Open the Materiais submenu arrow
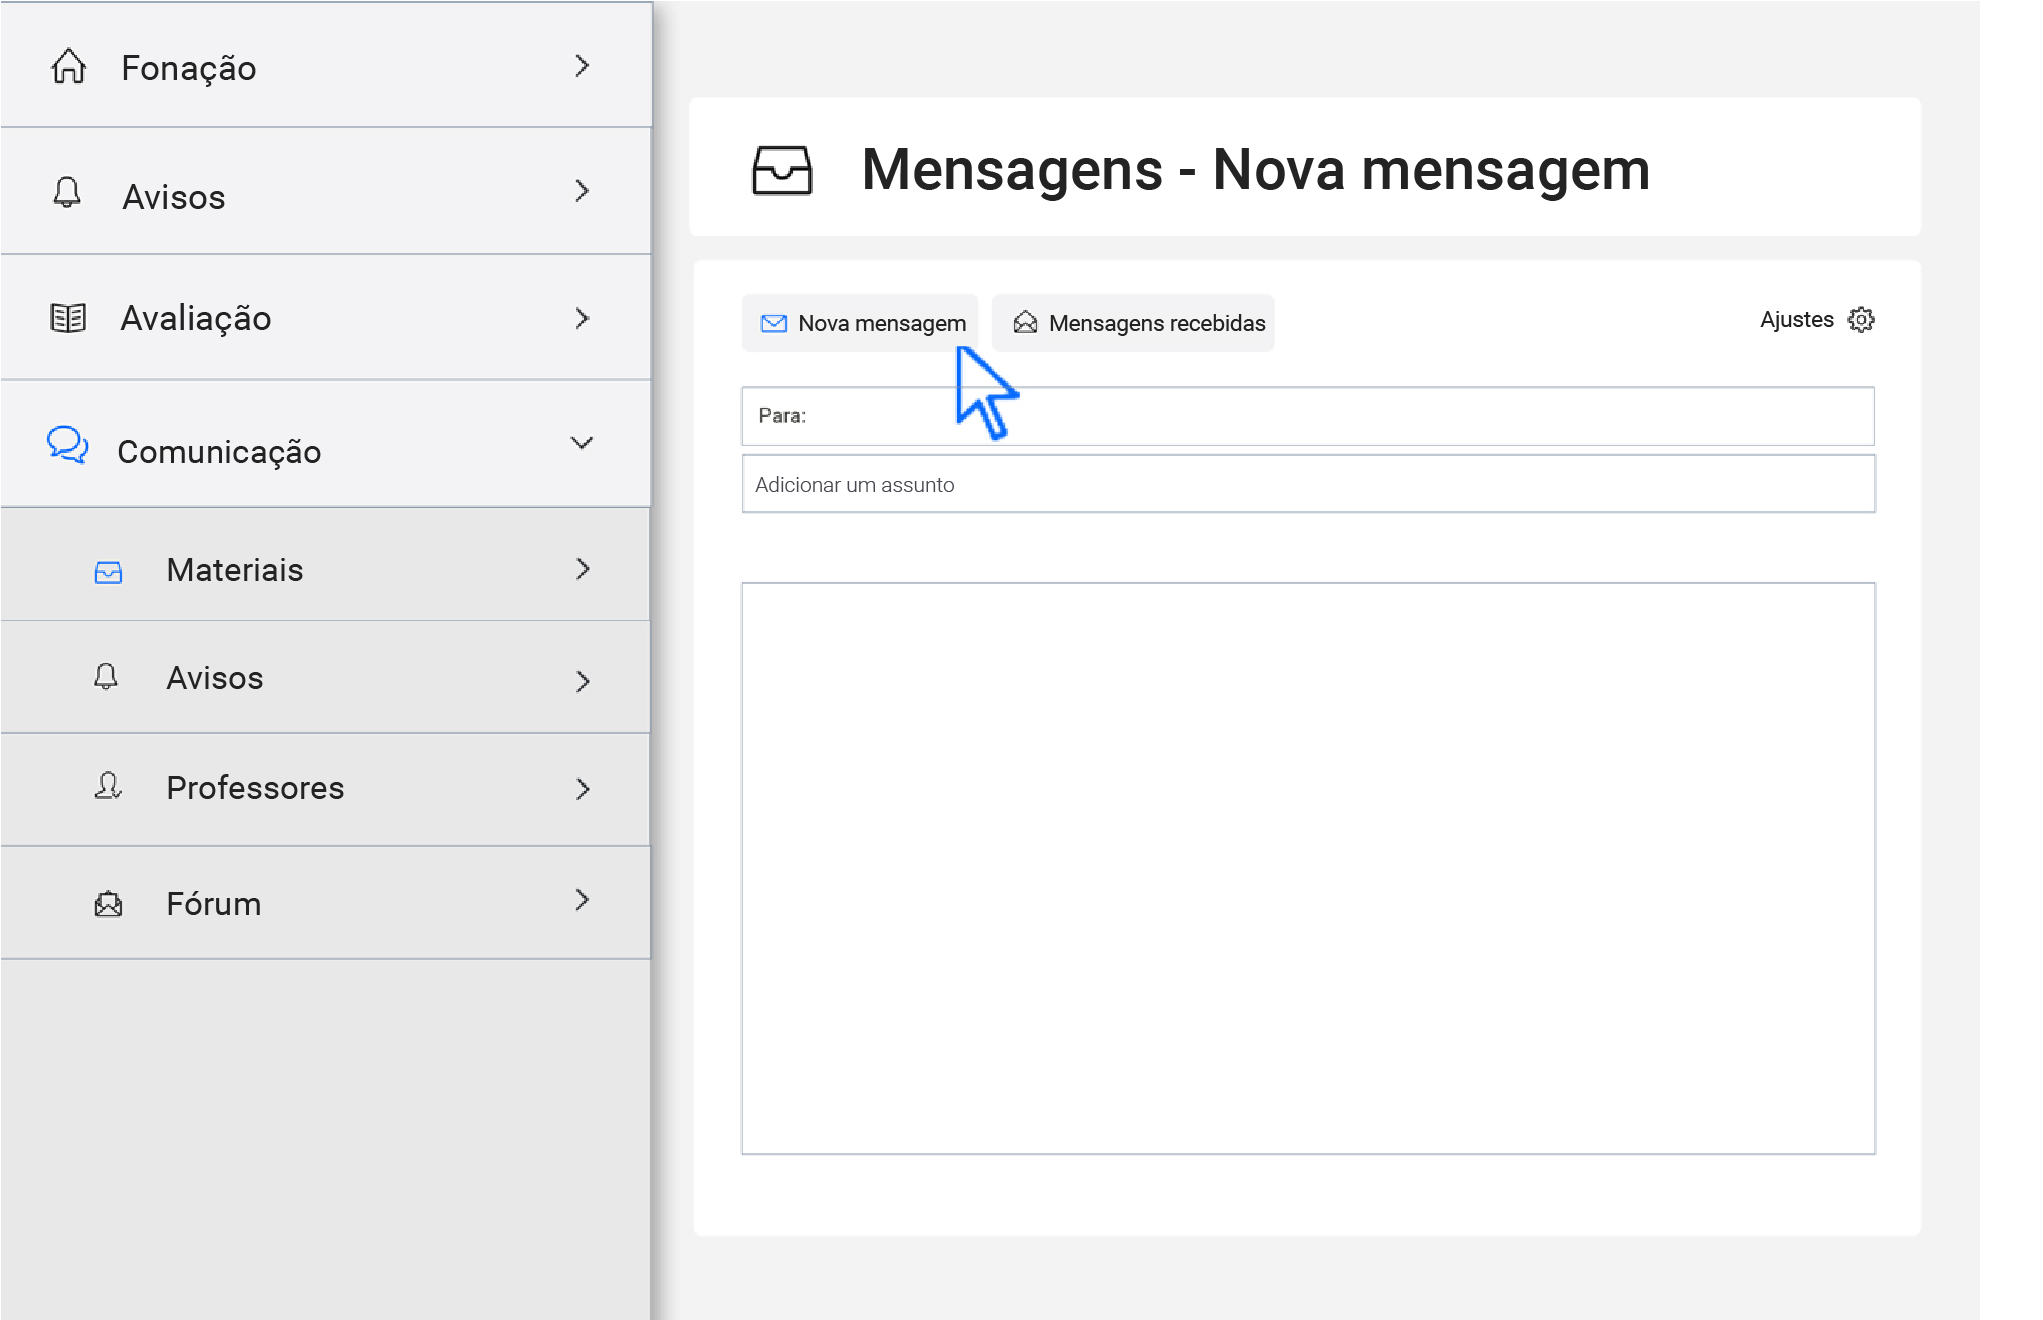This screenshot has height=1320, width=2043. click(x=583, y=569)
